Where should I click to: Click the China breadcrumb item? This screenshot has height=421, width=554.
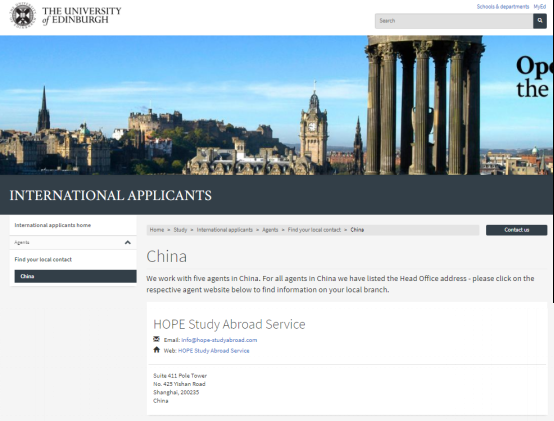pyautogui.click(x=357, y=230)
